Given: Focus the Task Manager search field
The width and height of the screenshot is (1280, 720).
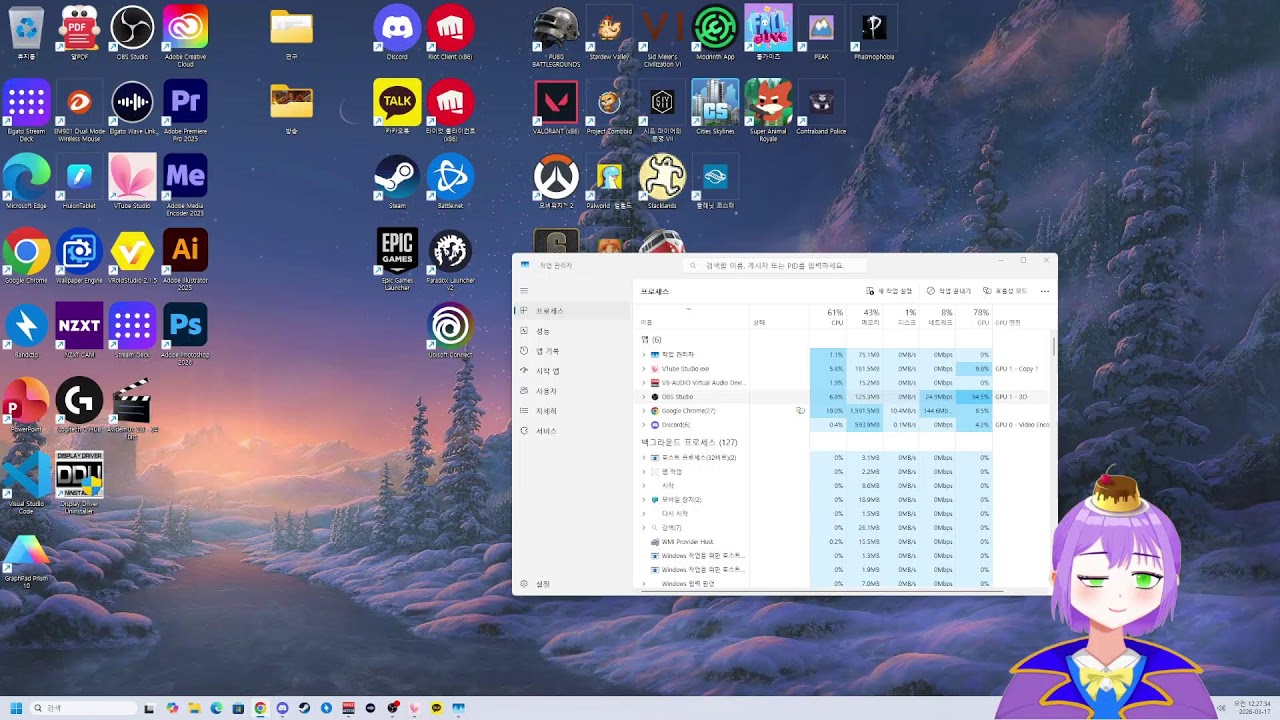Looking at the screenshot, I should 773,266.
